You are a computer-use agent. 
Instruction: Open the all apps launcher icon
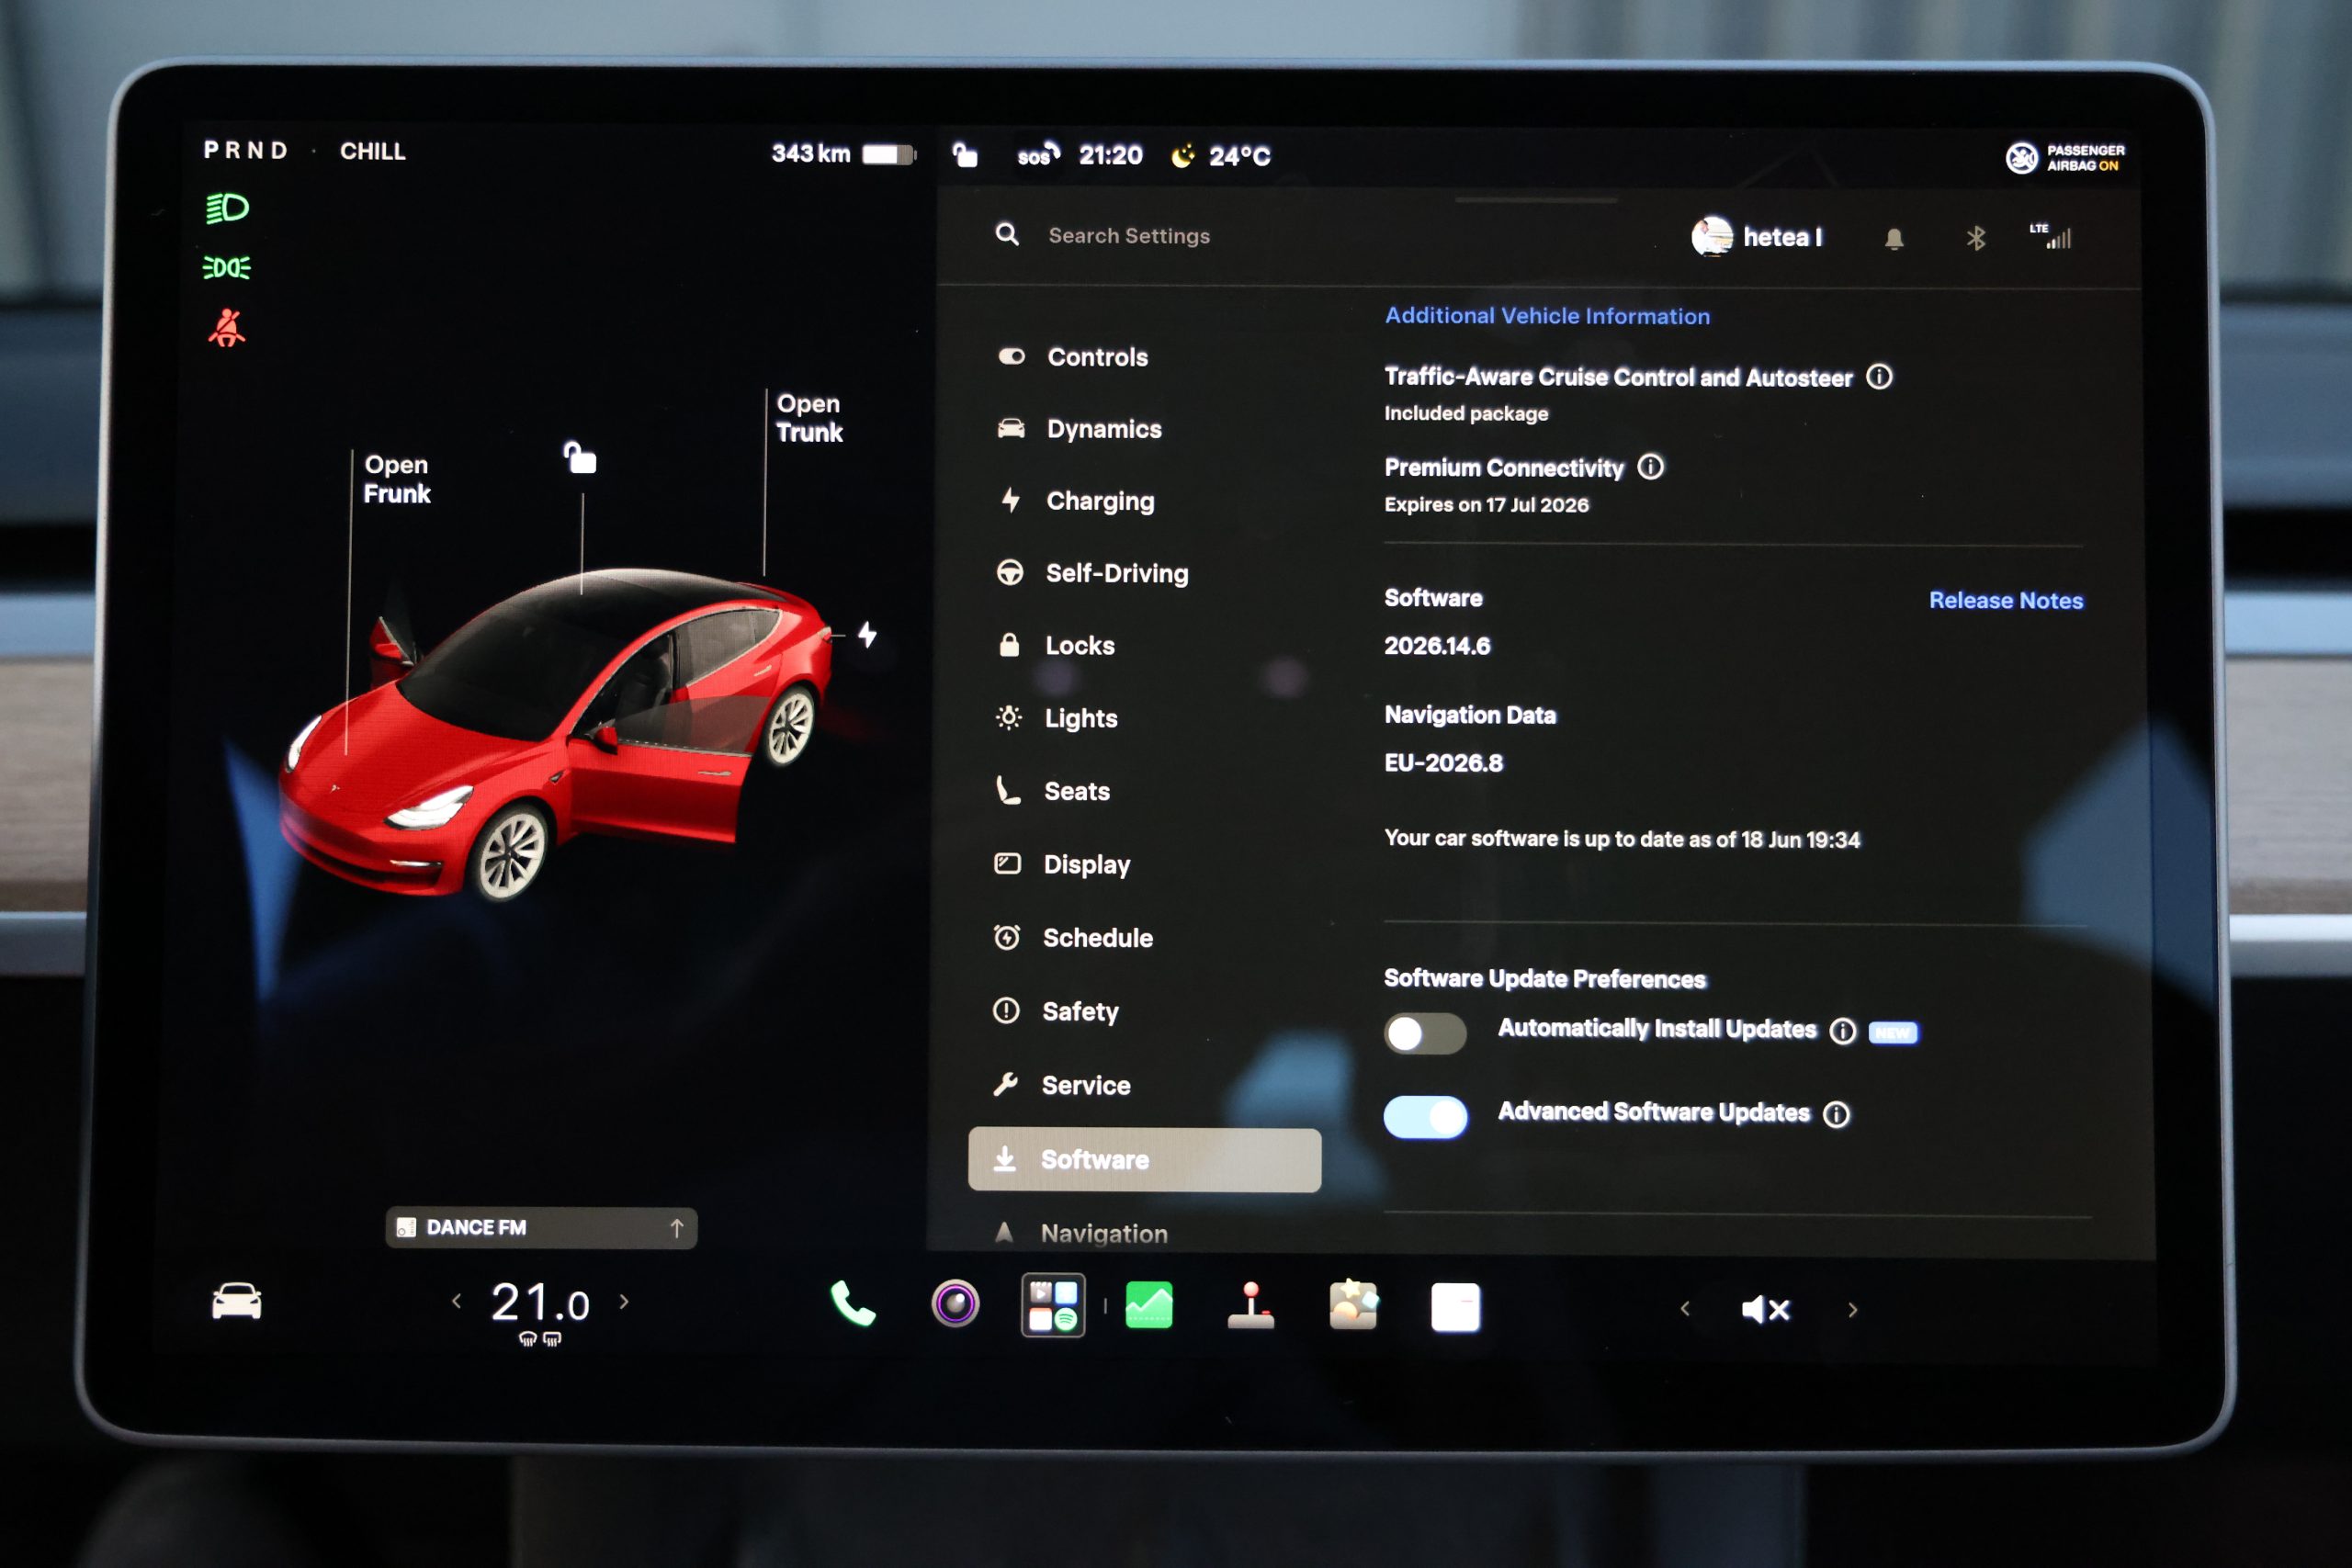pos(1053,1305)
